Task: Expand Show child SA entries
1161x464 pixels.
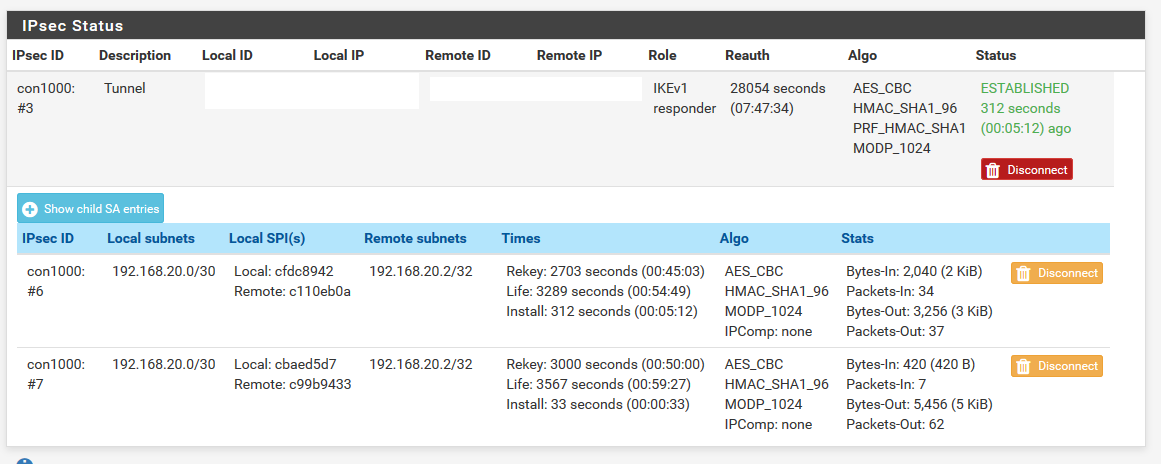Action: click(x=90, y=209)
